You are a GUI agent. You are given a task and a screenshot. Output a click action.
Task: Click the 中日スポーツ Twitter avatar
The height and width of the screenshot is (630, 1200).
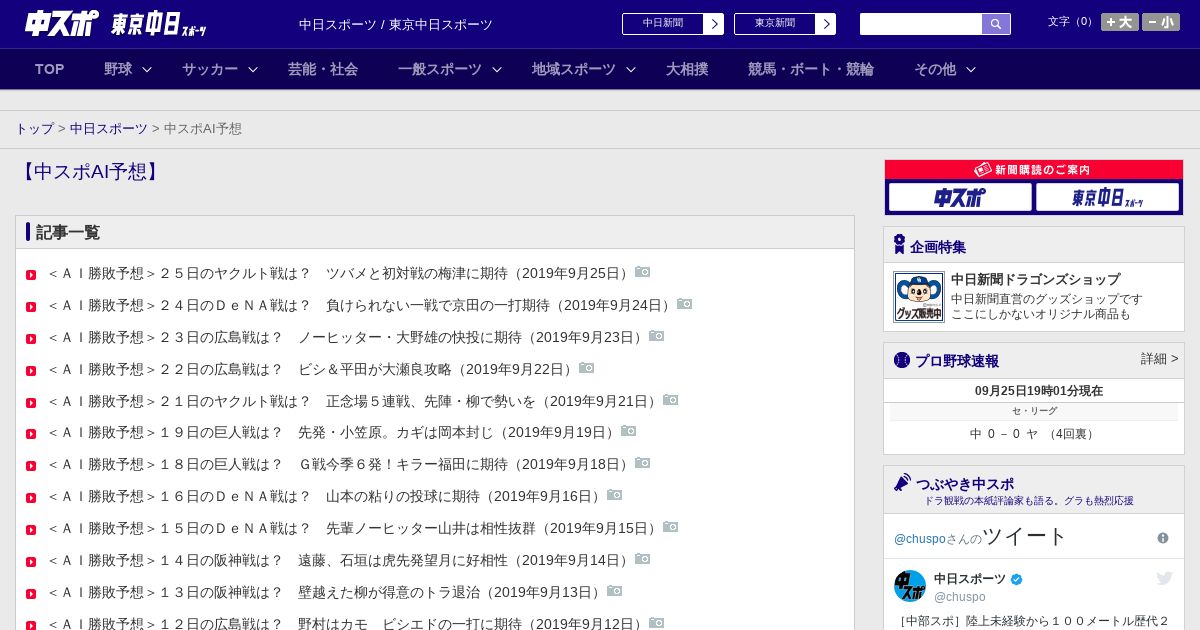pos(910,586)
